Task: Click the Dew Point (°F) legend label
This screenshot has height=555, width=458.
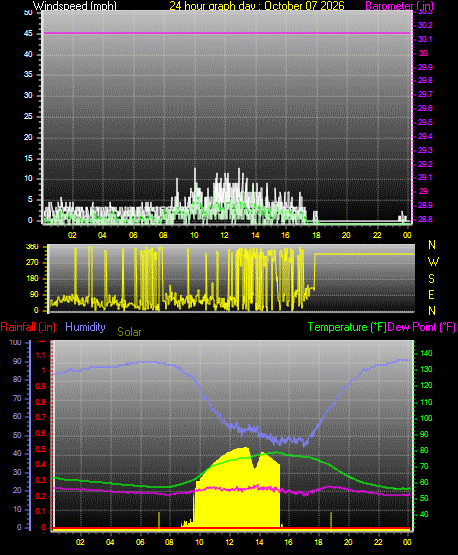Action: (x=421, y=327)
